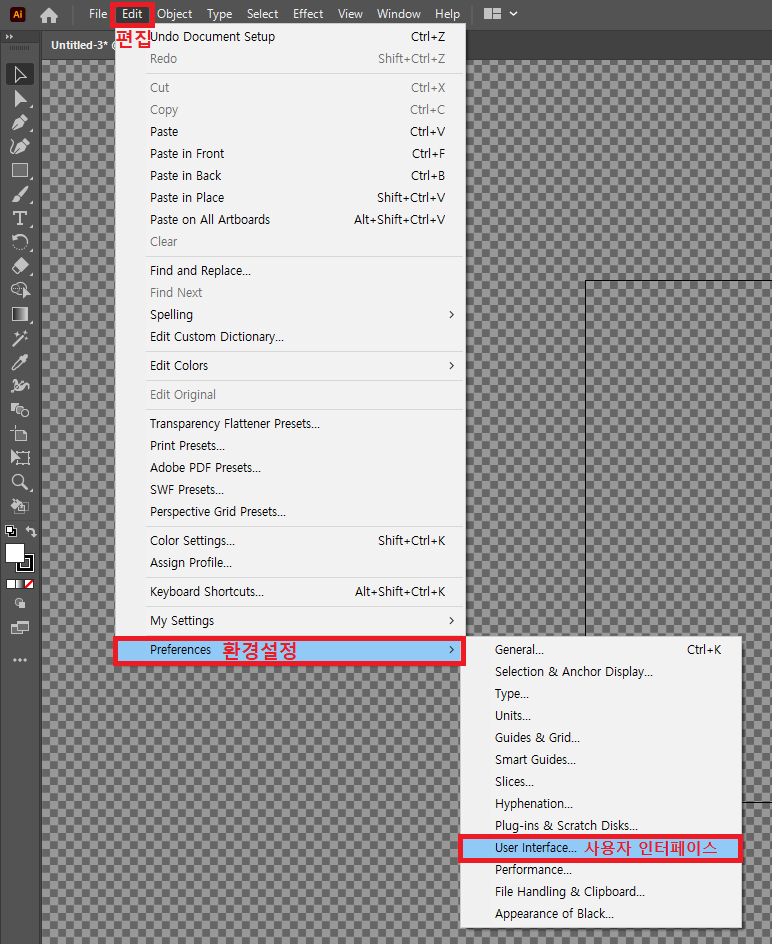
Task: Apply the None red-slash swatch
Action: (x=30, y=584)
